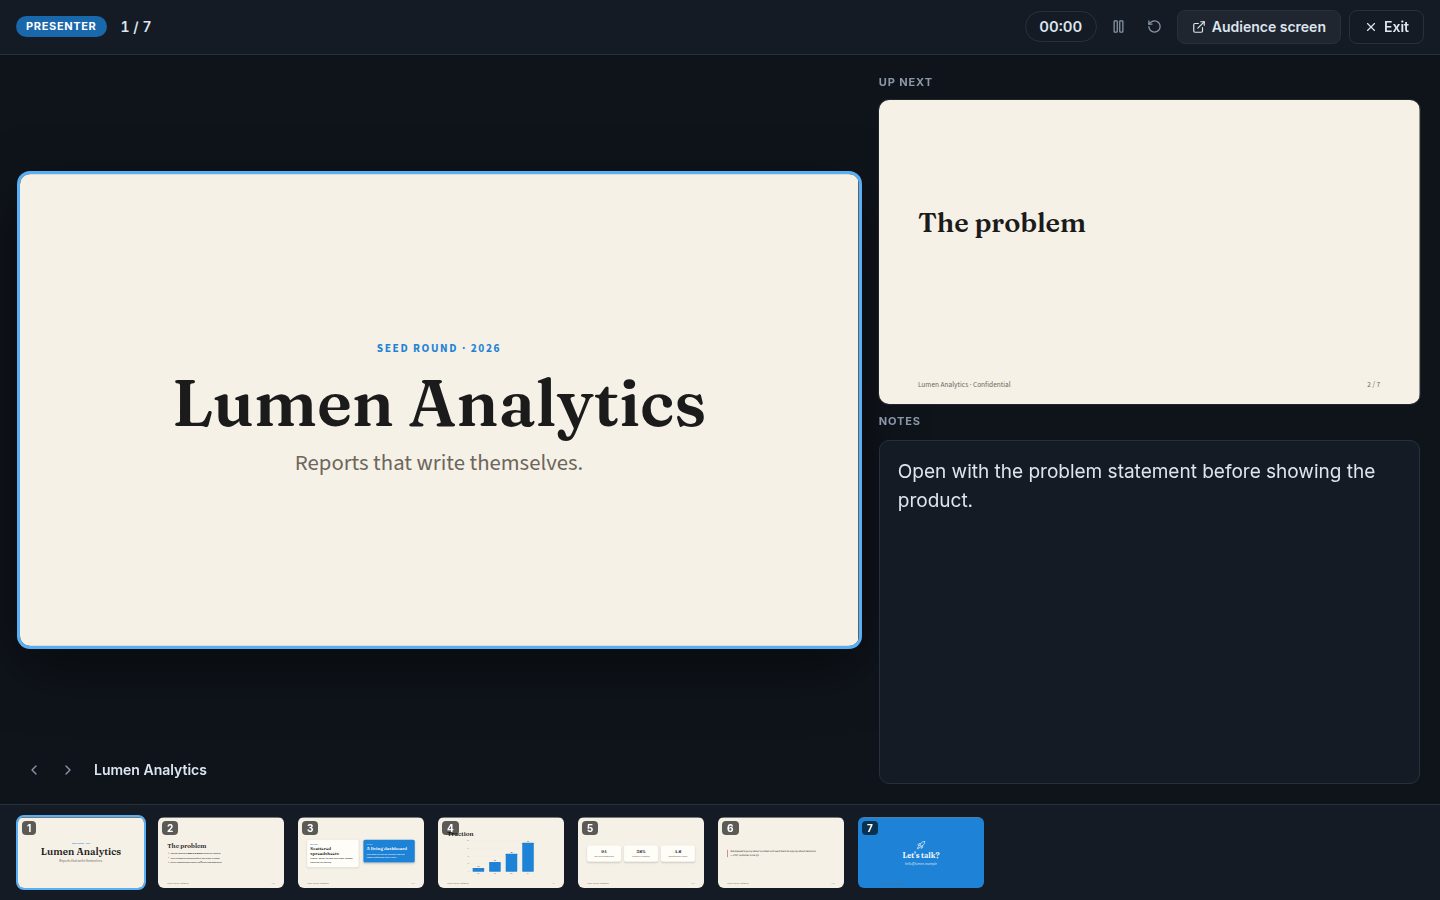The image size is (1440, 900).
Task: Pause the presentation timer
Action: click(x=1119, y=27)
